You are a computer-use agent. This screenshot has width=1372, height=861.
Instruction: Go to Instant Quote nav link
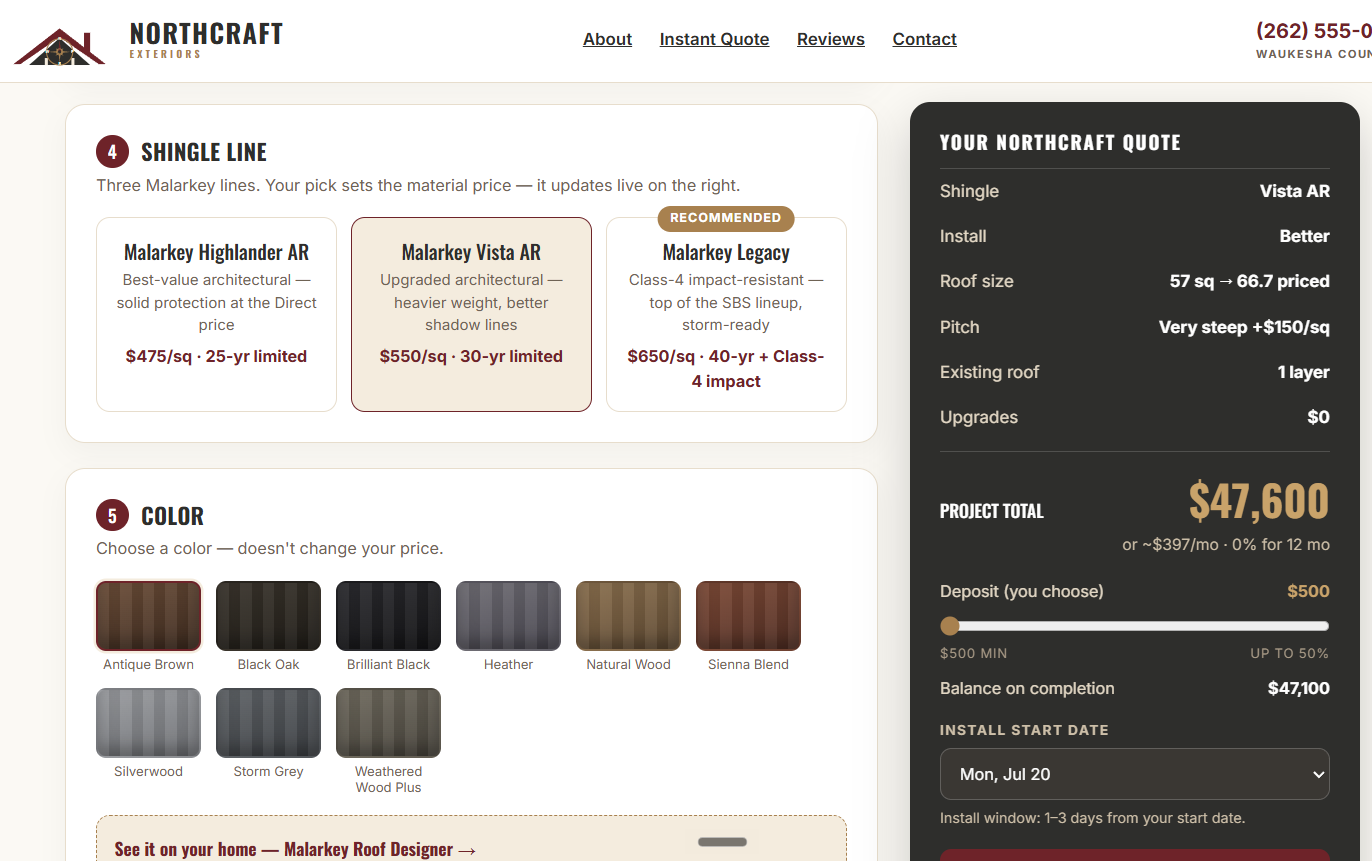click(x=714, y=39)
